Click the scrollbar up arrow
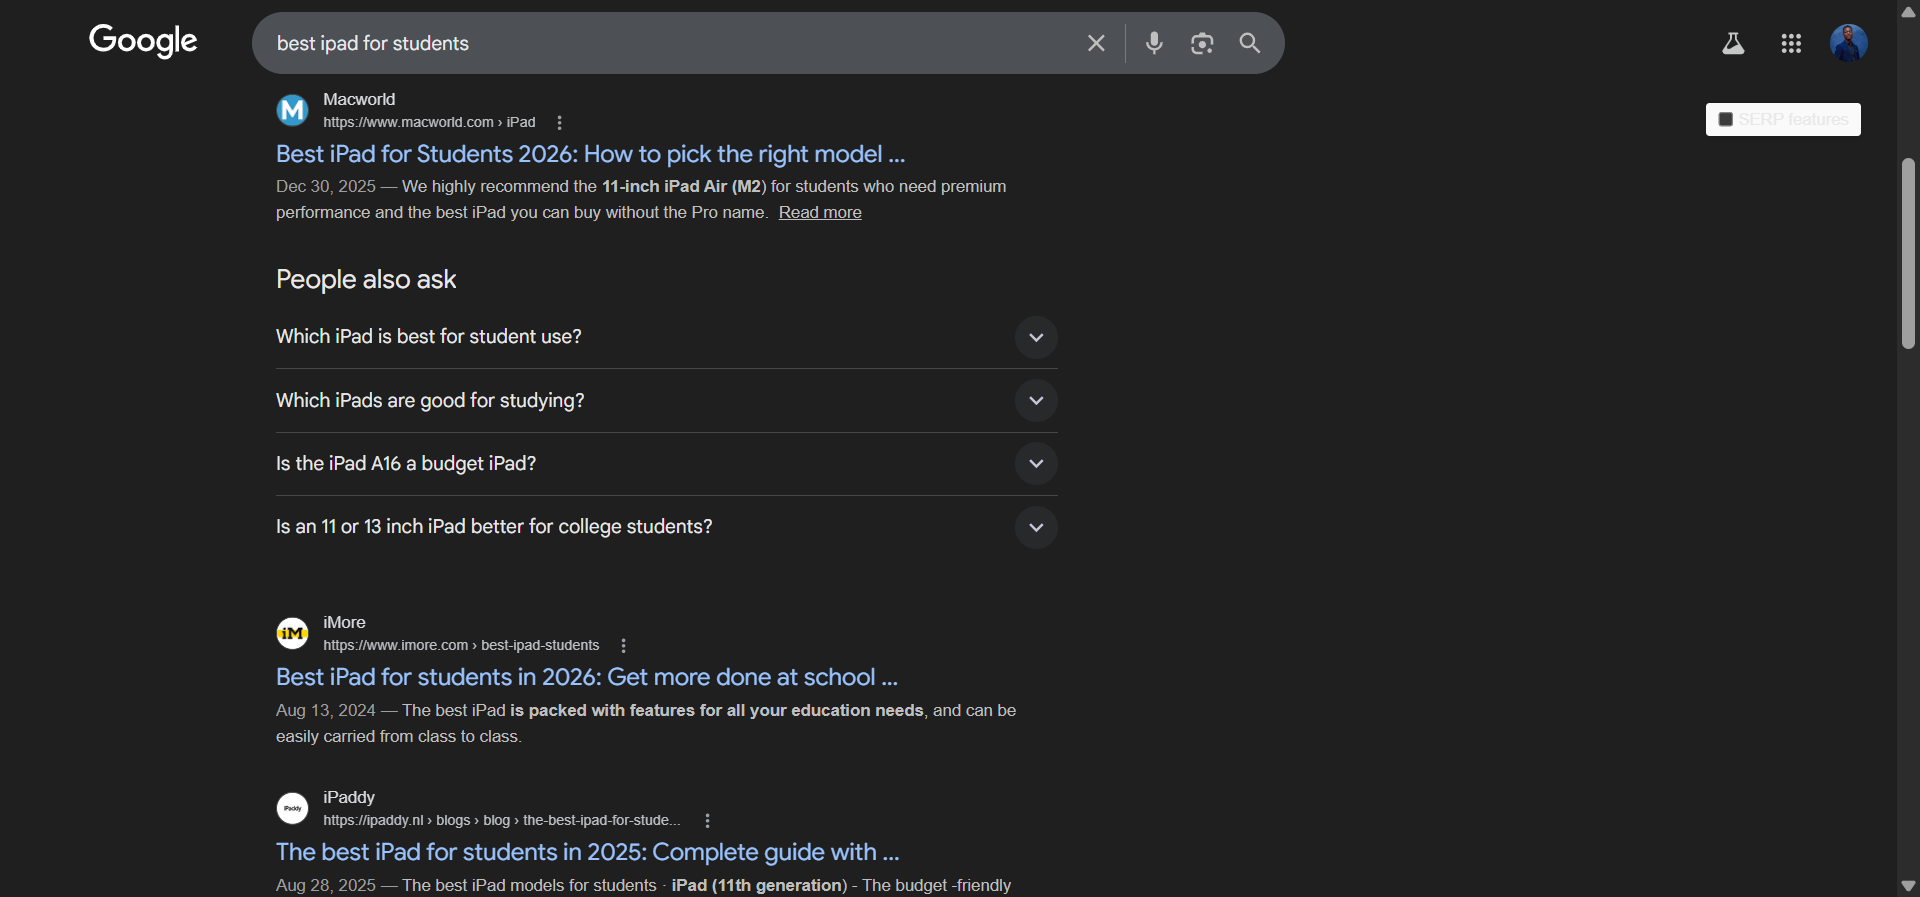The width and height of the screenshot is (1920, 897). click(1908, 11)
